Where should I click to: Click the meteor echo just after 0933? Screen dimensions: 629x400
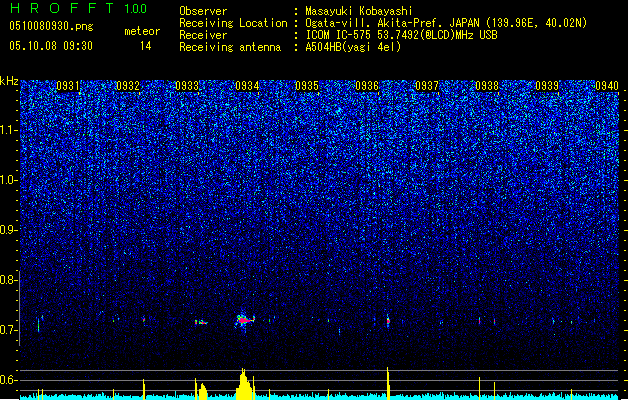coord(201,322)
